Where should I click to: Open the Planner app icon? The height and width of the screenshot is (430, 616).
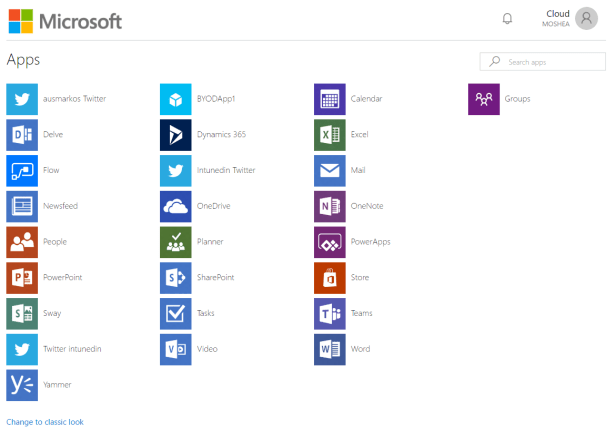[176, 242]
